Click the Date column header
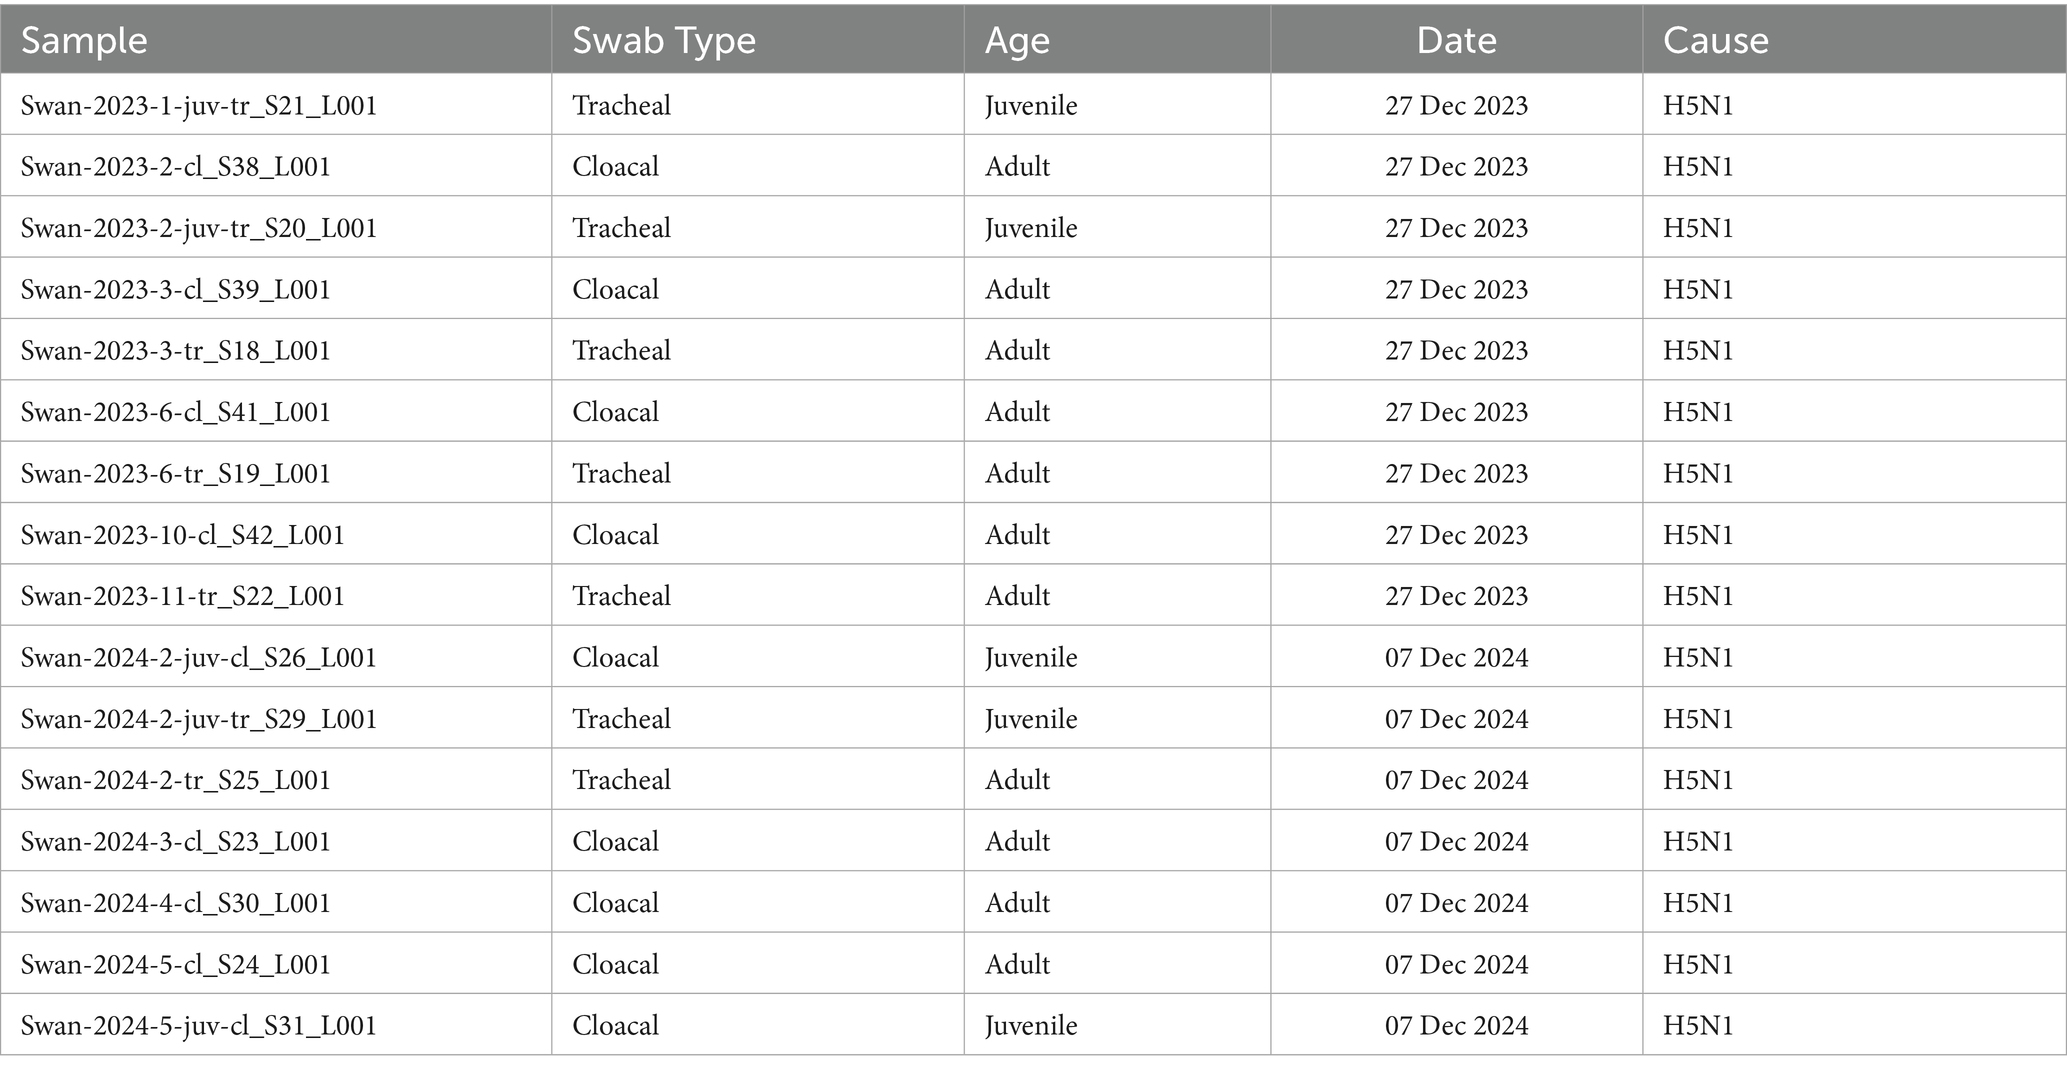Image resolution: width=2067 pixels, height=1073 pixels. (1456, 40)
